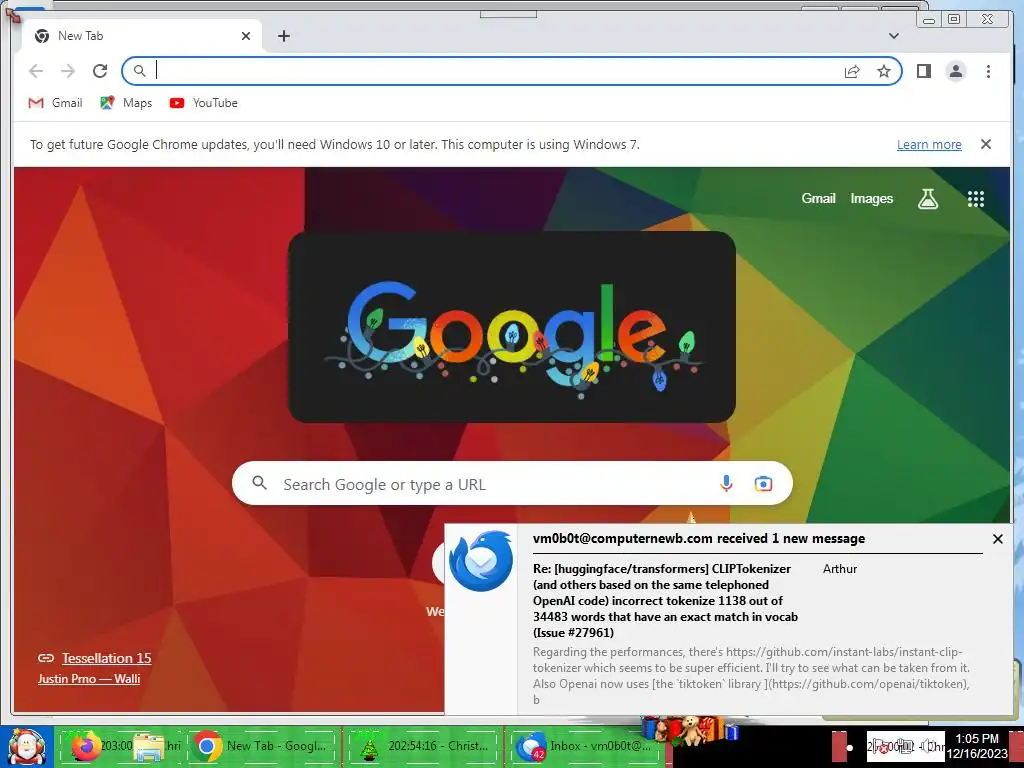The height and width of the screenshot is (768, 1024).
Task: Open a new tab with the plus button
Action: click(x=283, y=36)
